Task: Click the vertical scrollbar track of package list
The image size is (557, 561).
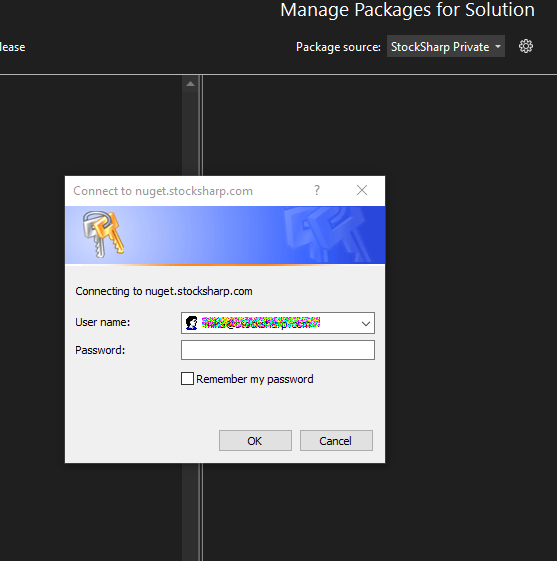Action: tap(190, 136)
